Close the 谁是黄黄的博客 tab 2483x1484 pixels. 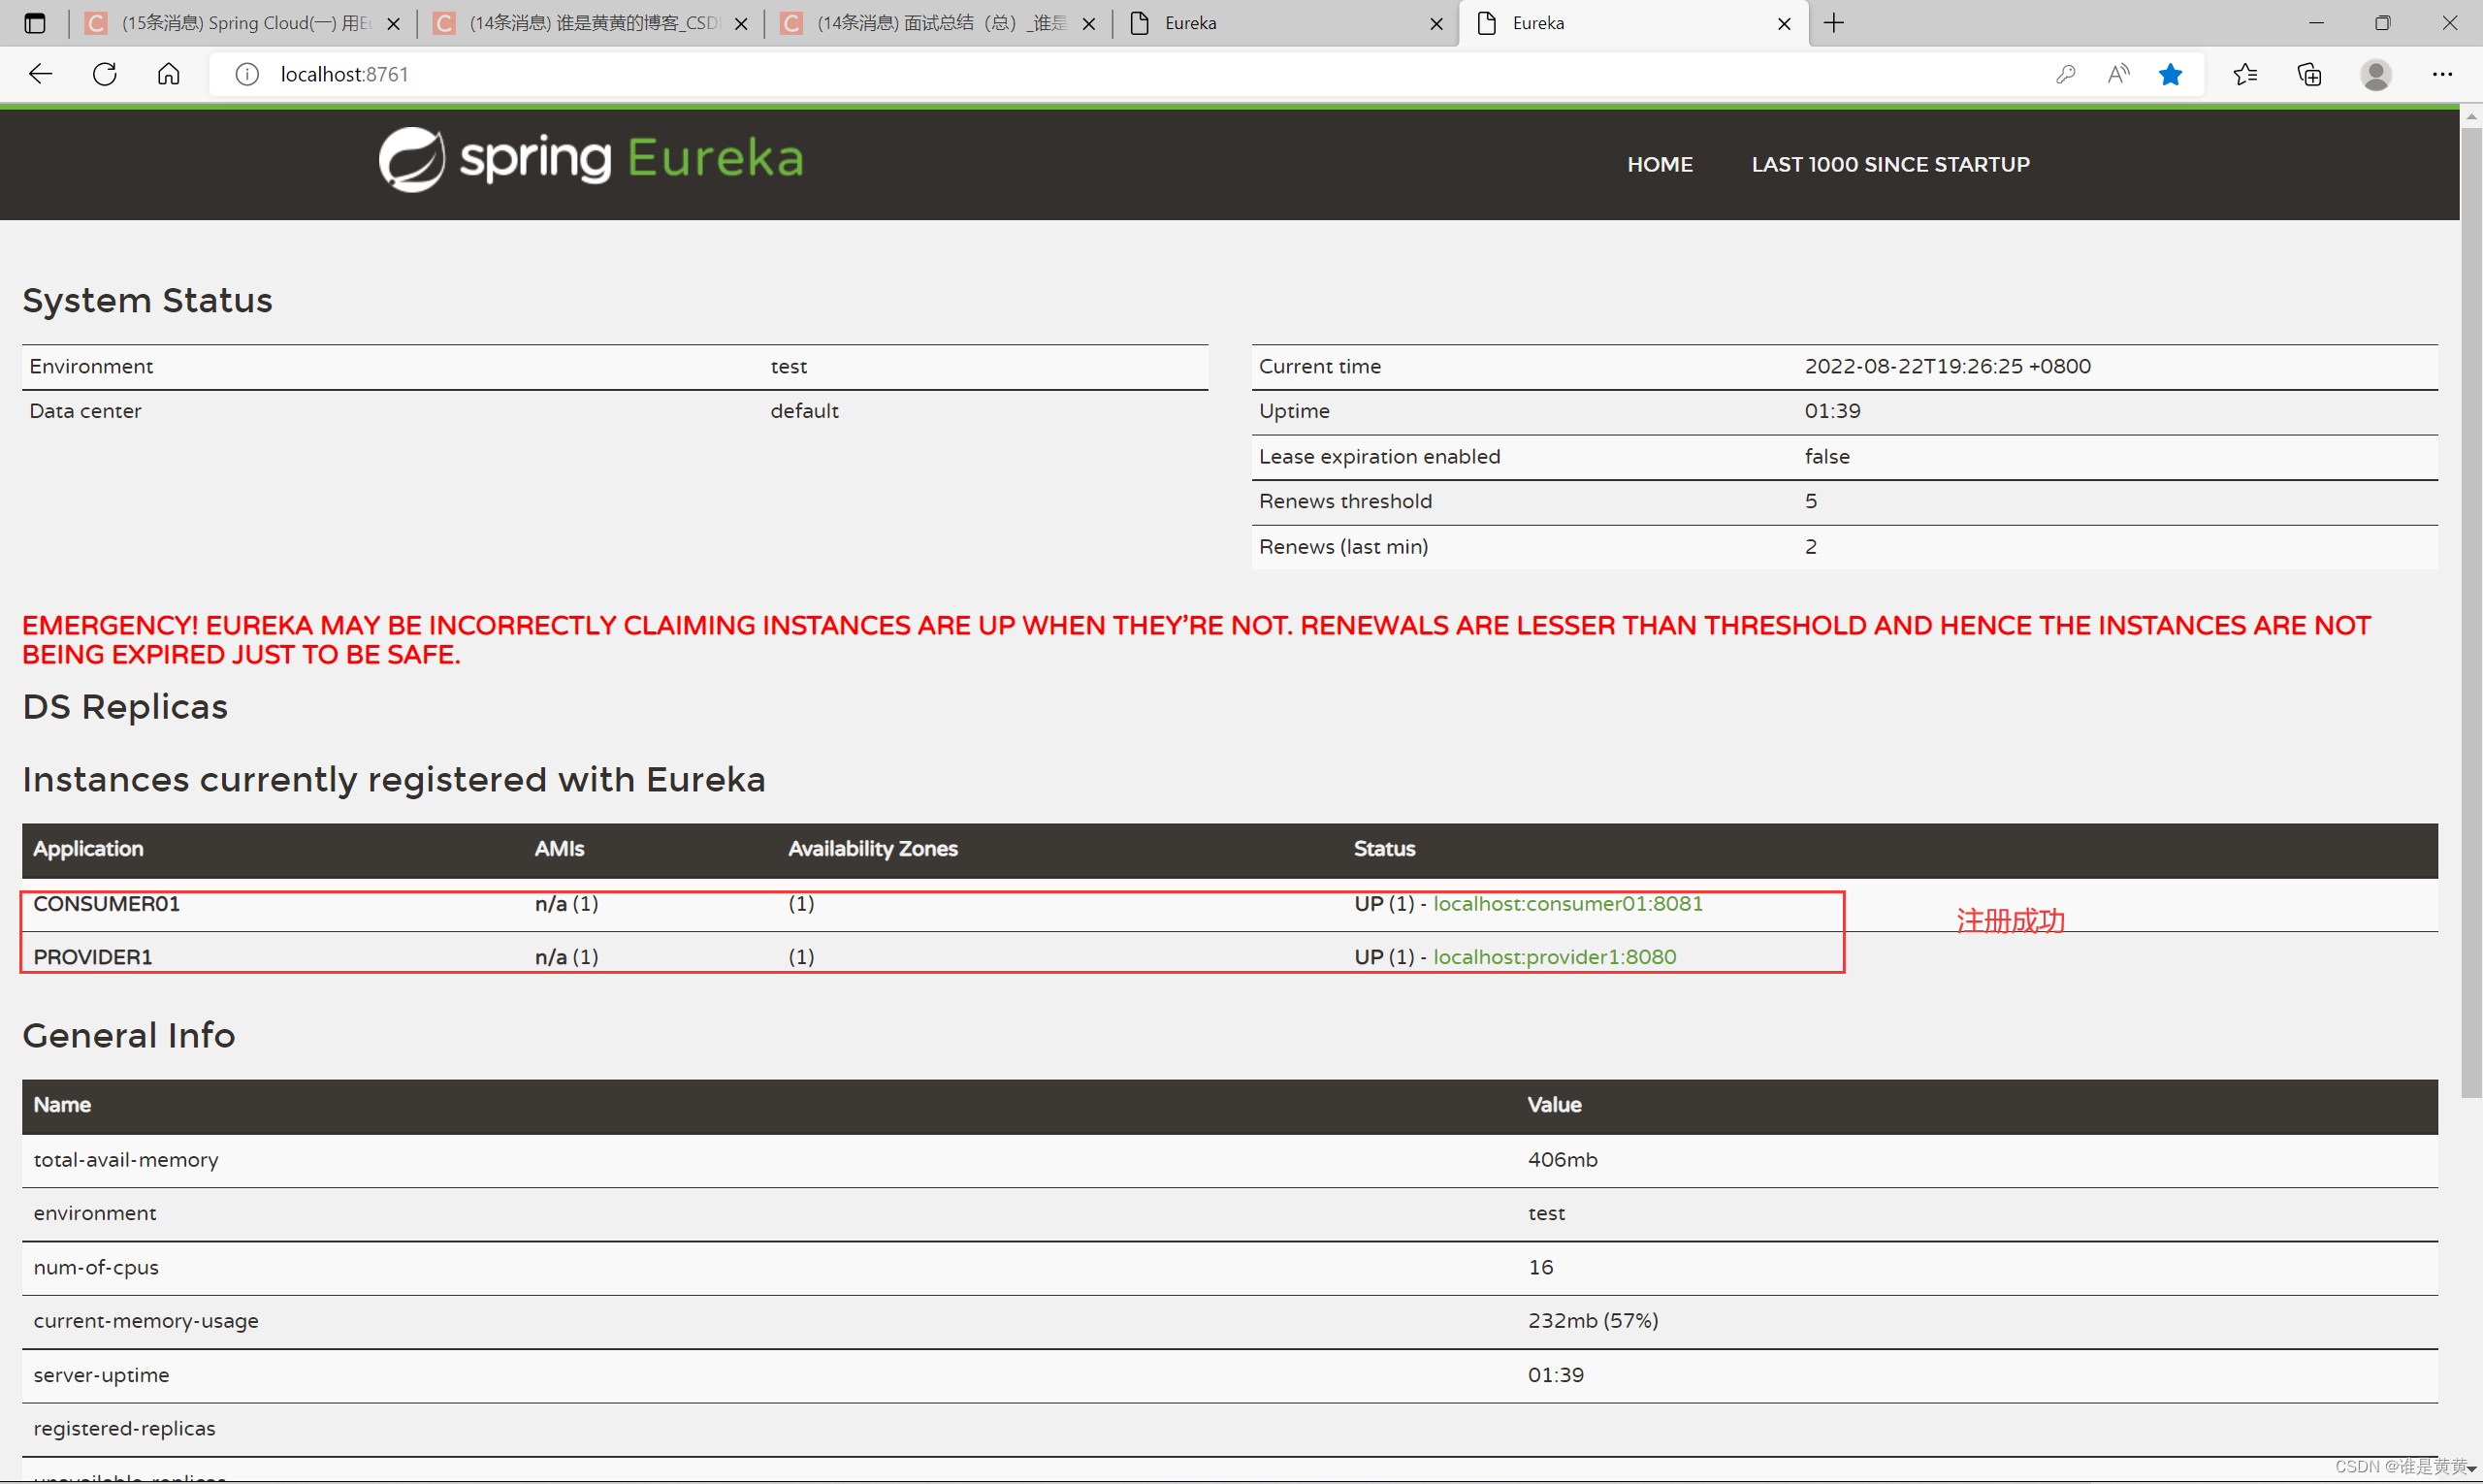741,24
